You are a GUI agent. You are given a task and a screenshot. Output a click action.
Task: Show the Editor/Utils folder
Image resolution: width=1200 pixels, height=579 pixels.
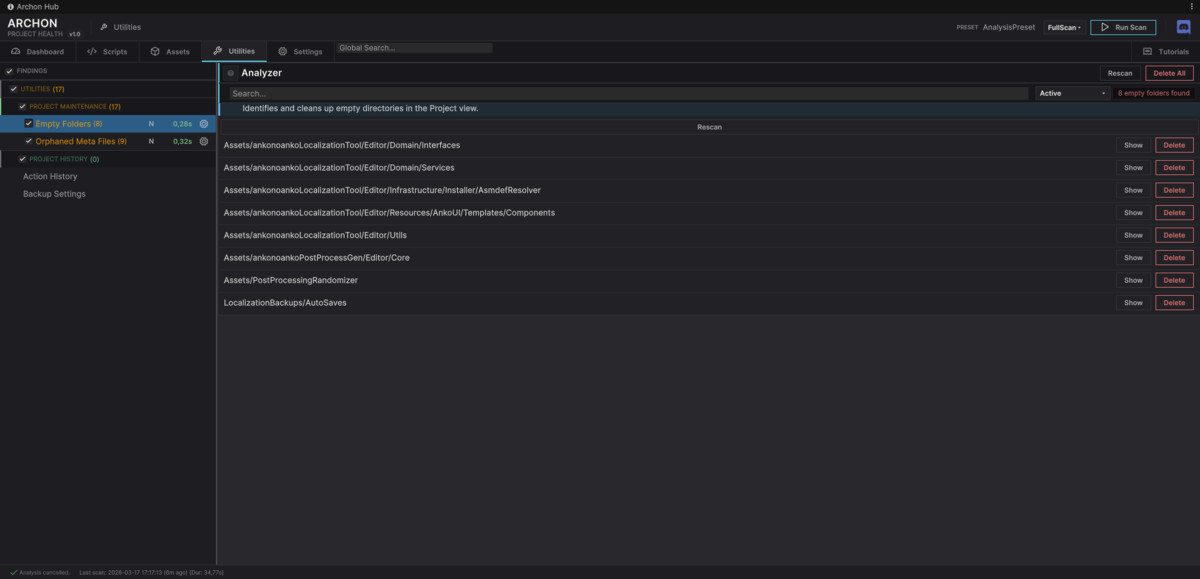coord(1133,235)
